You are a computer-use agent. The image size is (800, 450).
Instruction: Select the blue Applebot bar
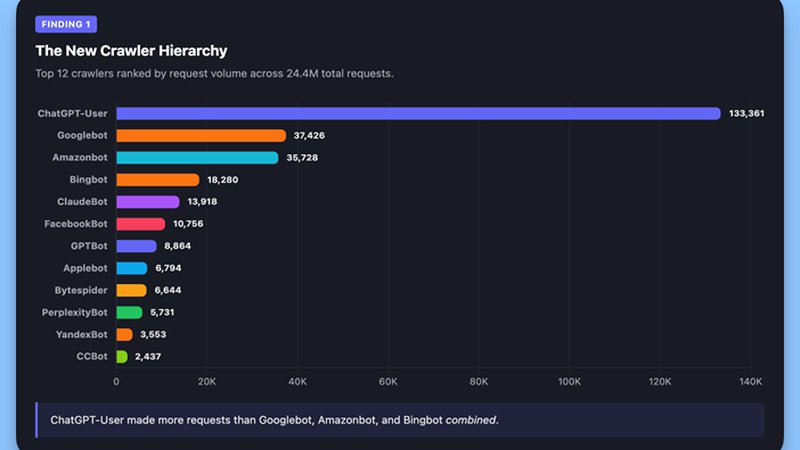[131, 268]
